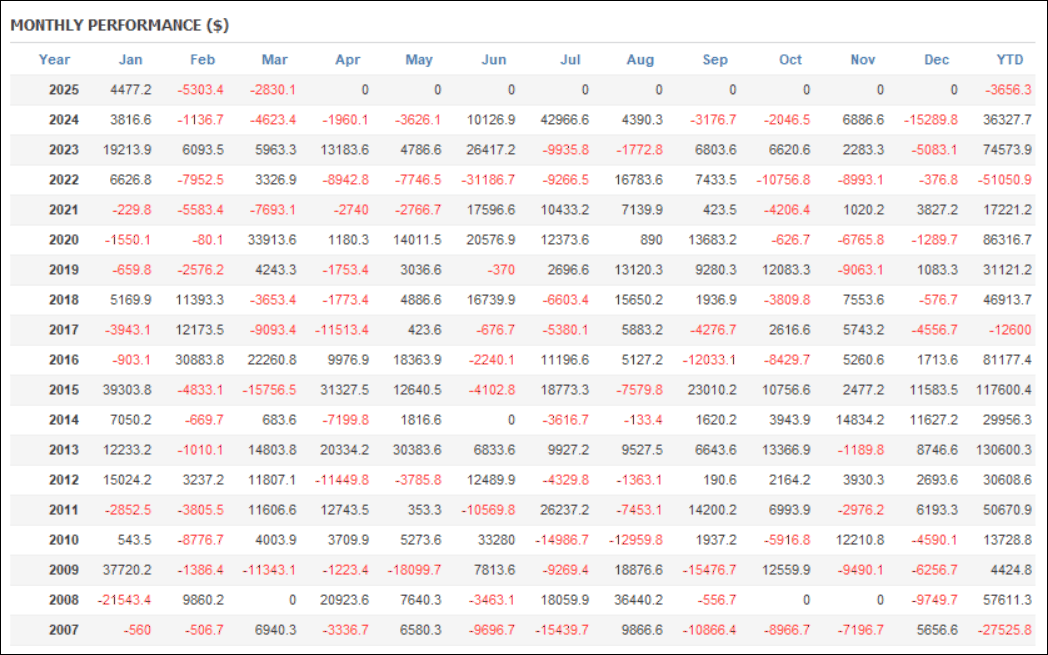Click the YTD column header
Viewport: 1048px width, 655px height.
coord(1010,59)
